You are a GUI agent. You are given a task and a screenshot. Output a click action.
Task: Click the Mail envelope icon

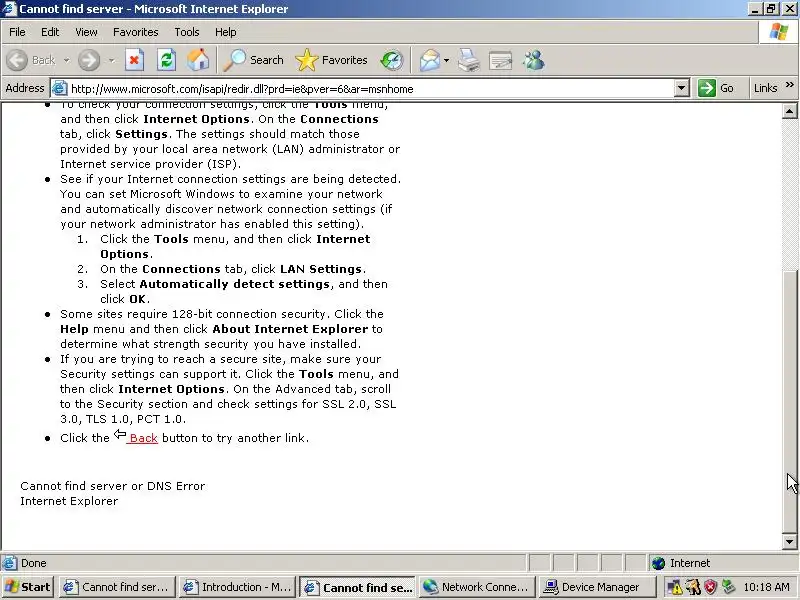[430, 60]
